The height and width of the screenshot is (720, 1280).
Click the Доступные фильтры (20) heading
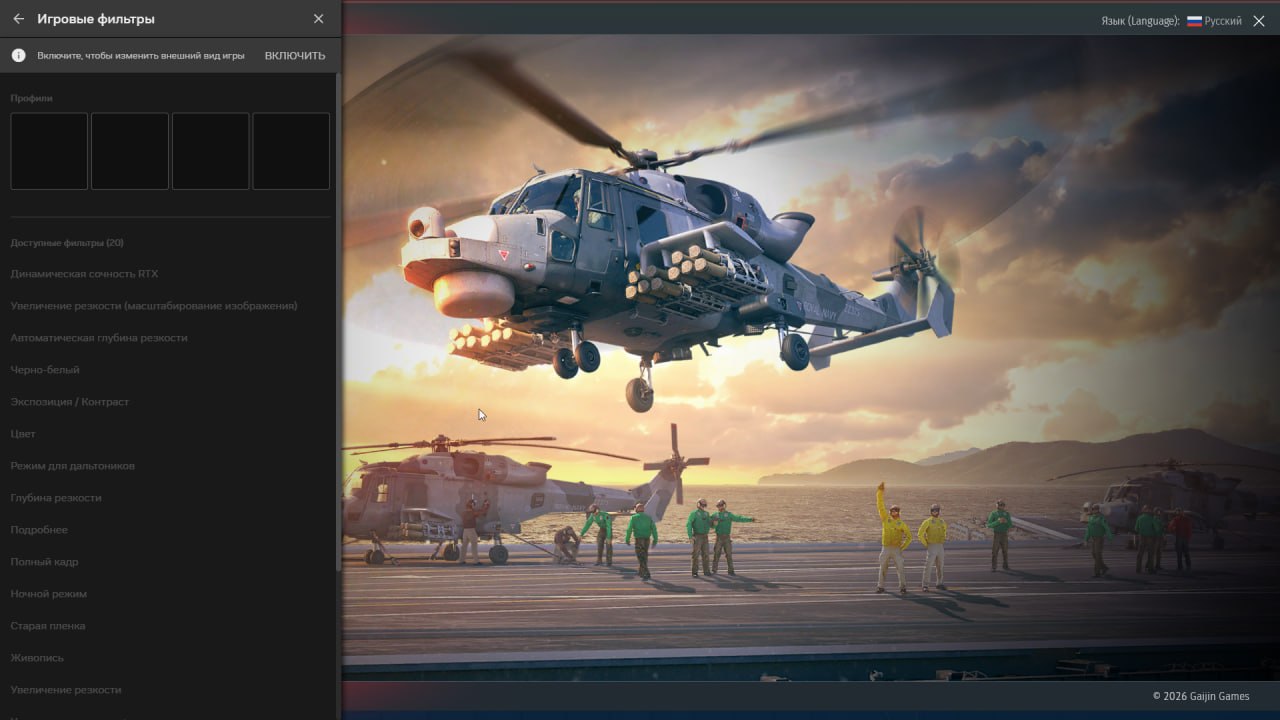coord(67,243)
